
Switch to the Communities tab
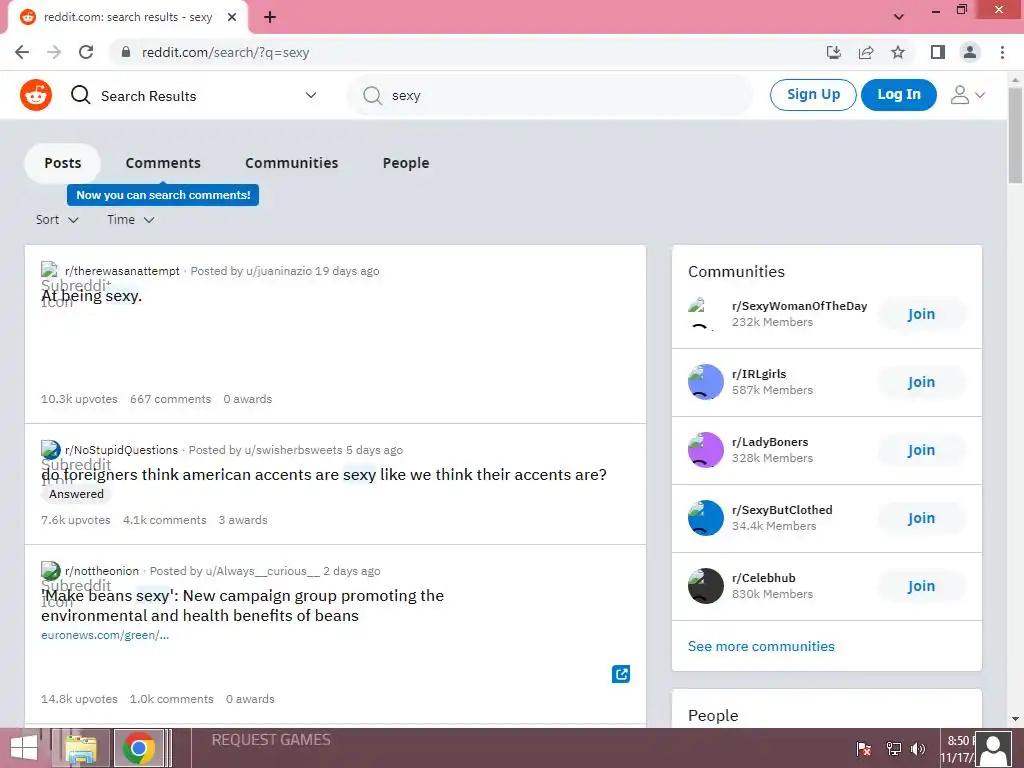tap(292, 163)
